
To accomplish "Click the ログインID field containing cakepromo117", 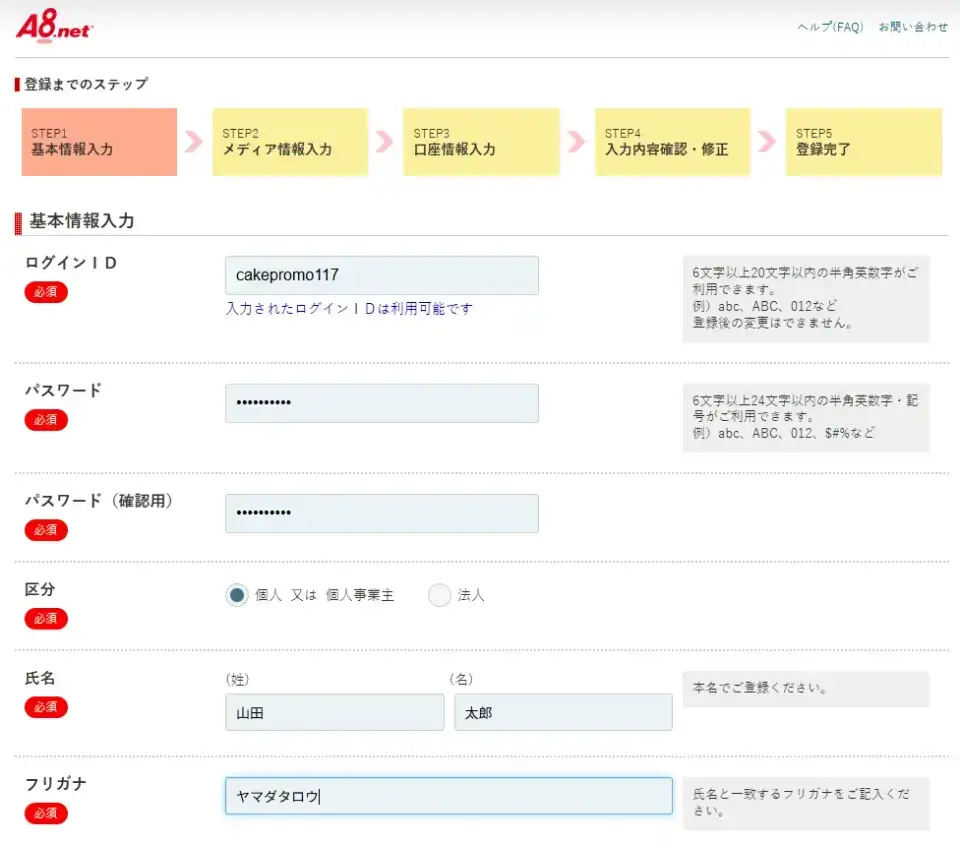I will [x=382, y=275].
